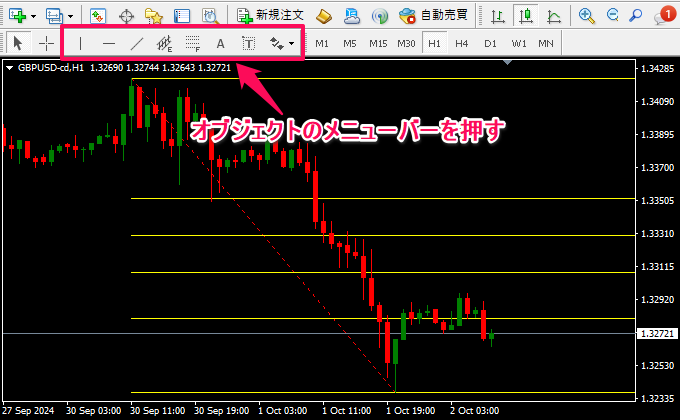This screenshot has height=420, width=680.
Task: Open the virtual hosting cloud icon
Action: pos(352,16)
